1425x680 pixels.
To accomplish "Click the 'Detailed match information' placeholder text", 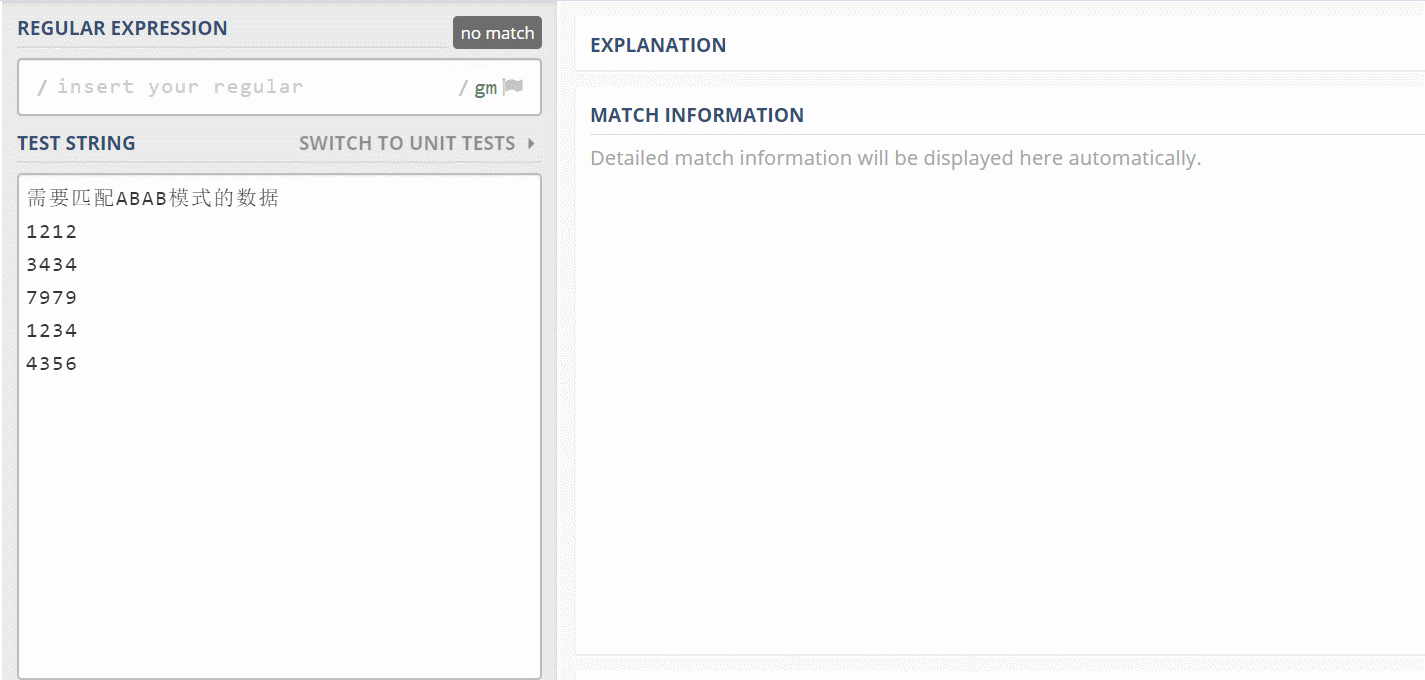I will (x=895, y=158).
